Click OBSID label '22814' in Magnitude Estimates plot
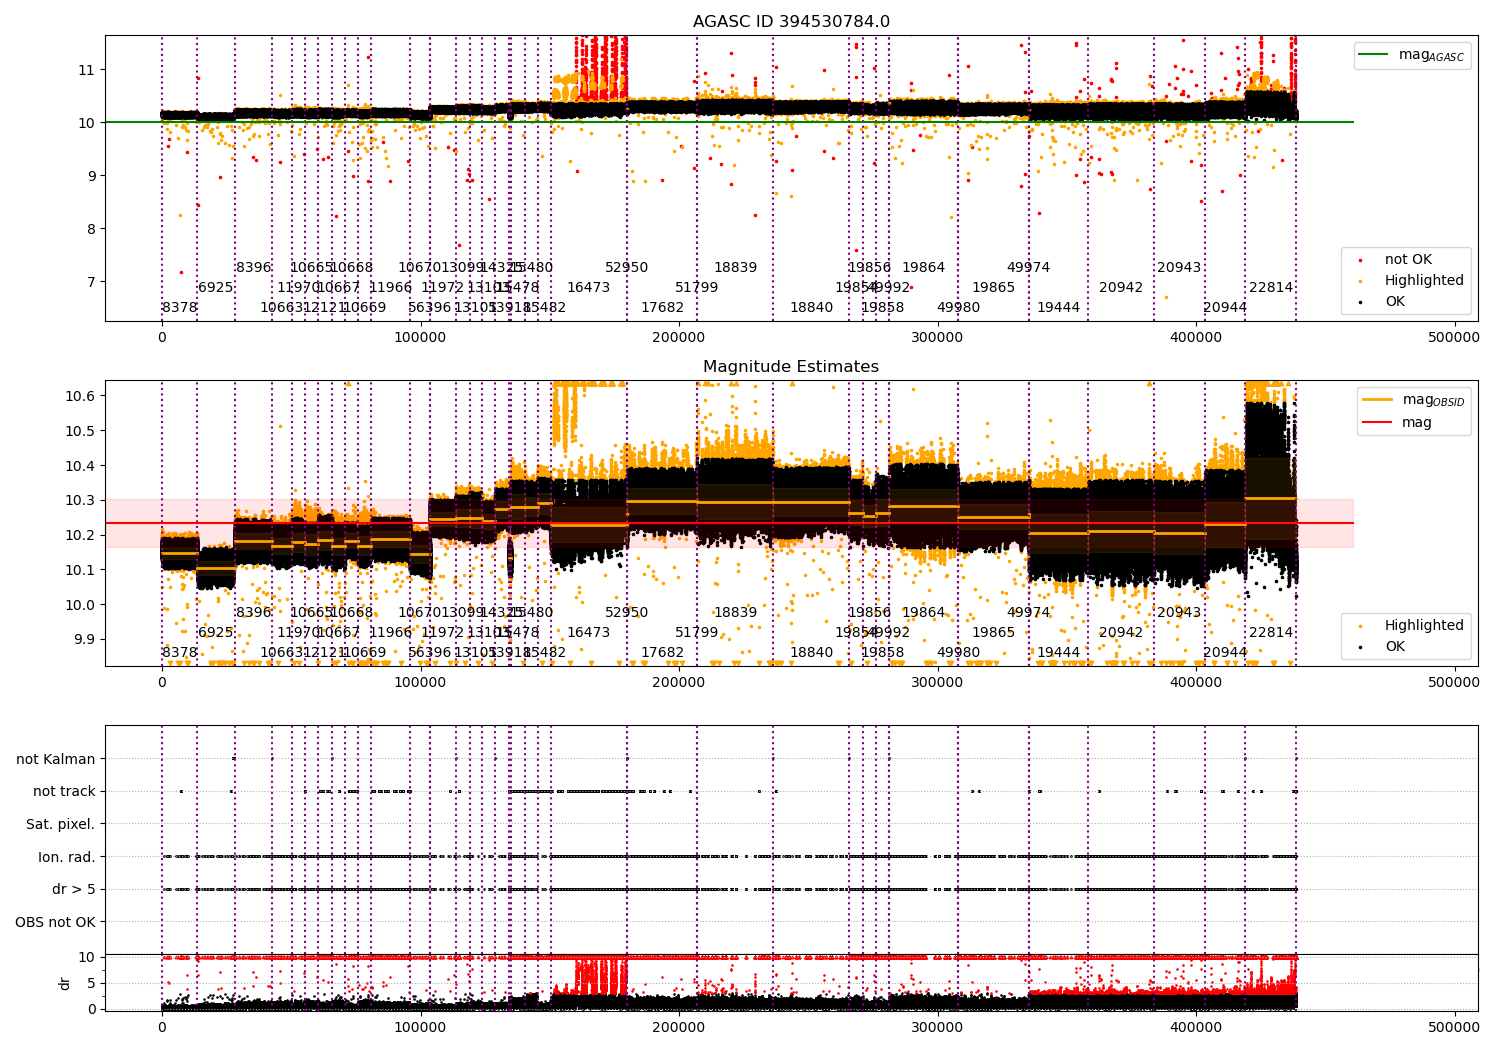 (1272, 633)
